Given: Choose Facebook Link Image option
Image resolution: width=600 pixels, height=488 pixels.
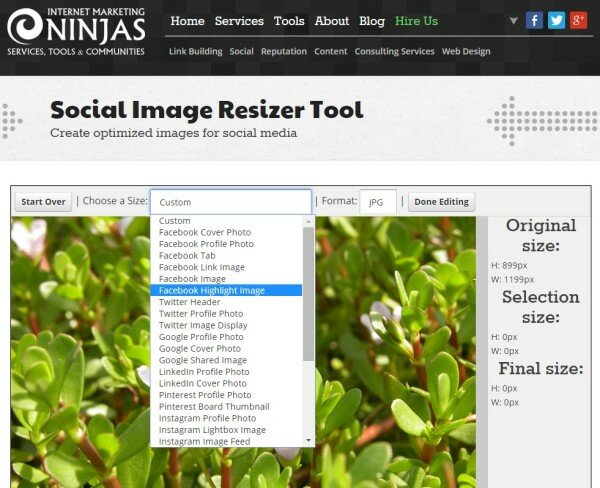Looking at the screenshot, I should [x=226, y=267].
